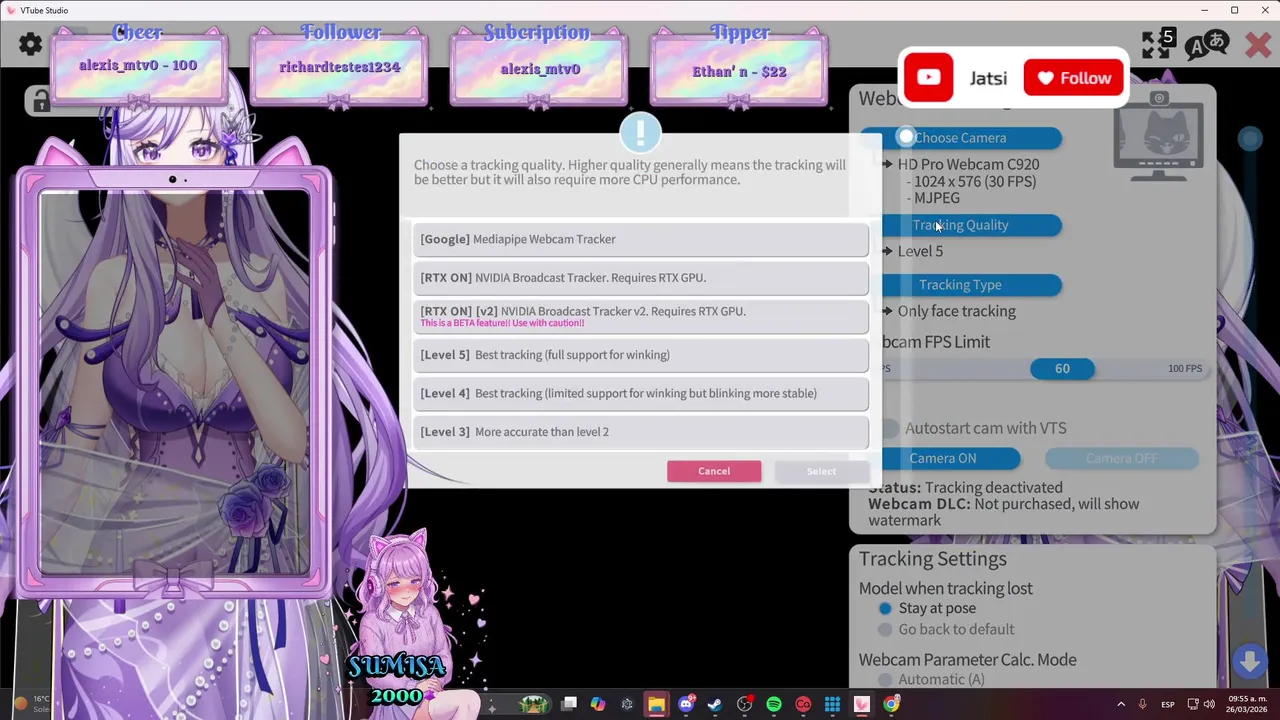
Task: Select Level 3 more accurate option
Action: tap(641, 432)
